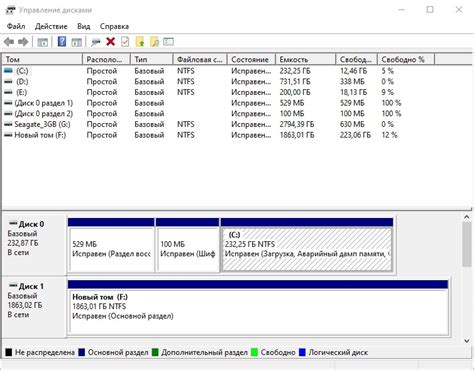Click the Back arrow toolbar icon
This screenshot has width=474, height=370.
click(9, 42)
